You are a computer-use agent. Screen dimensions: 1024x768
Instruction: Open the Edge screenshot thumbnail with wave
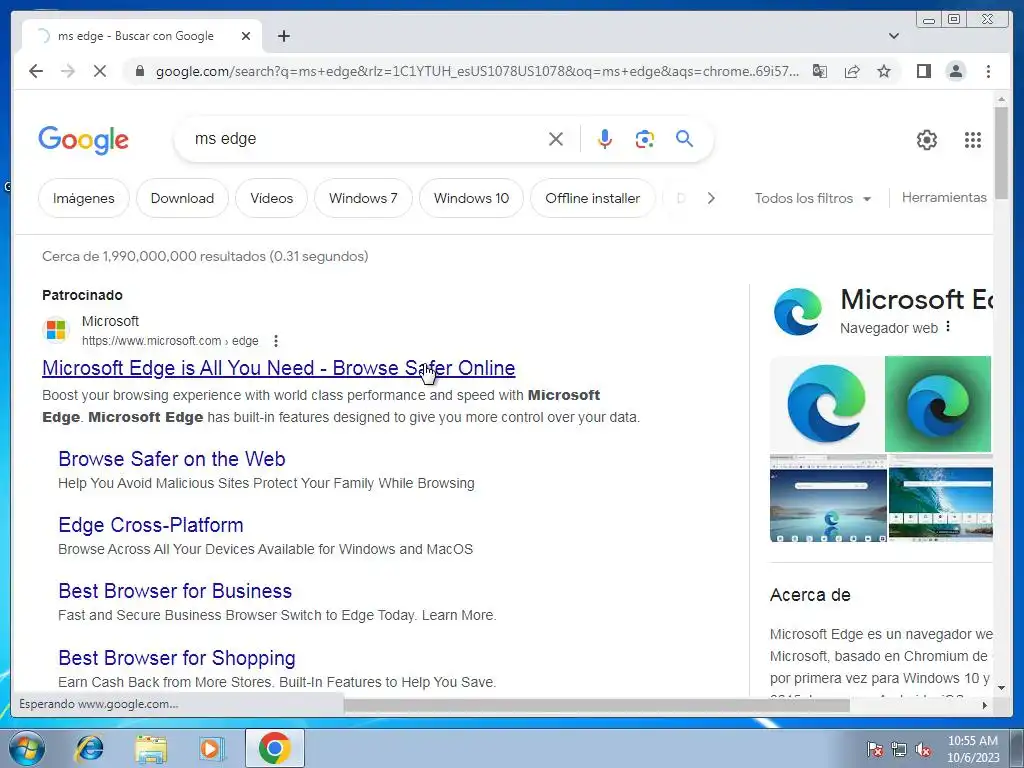coord(940,498)
